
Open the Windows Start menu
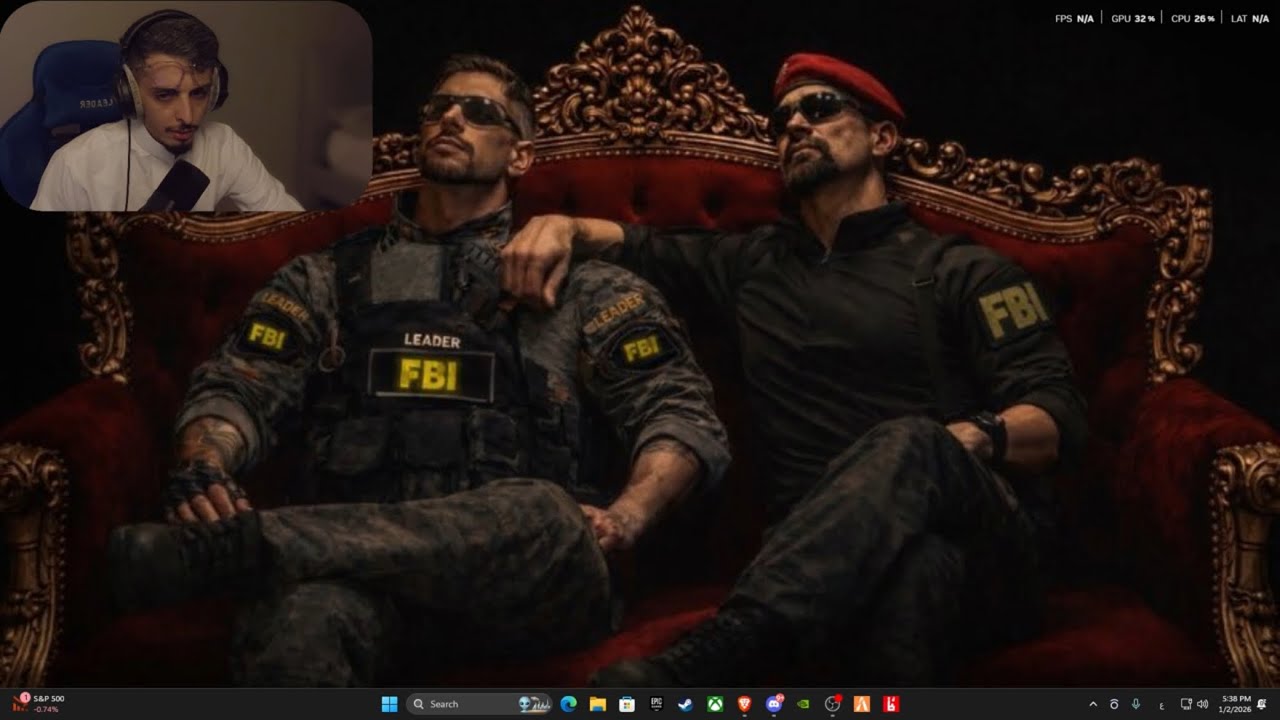(389, 704)
